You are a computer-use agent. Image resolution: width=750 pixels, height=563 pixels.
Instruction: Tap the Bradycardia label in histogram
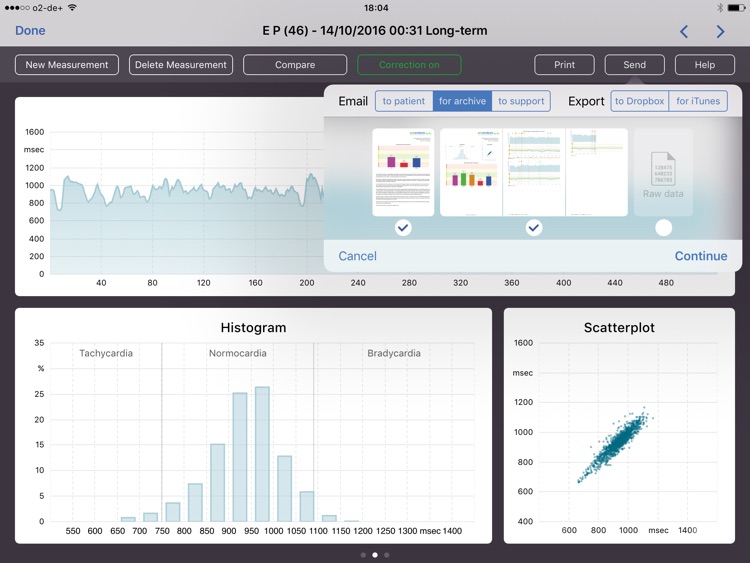tap(394, 353)
